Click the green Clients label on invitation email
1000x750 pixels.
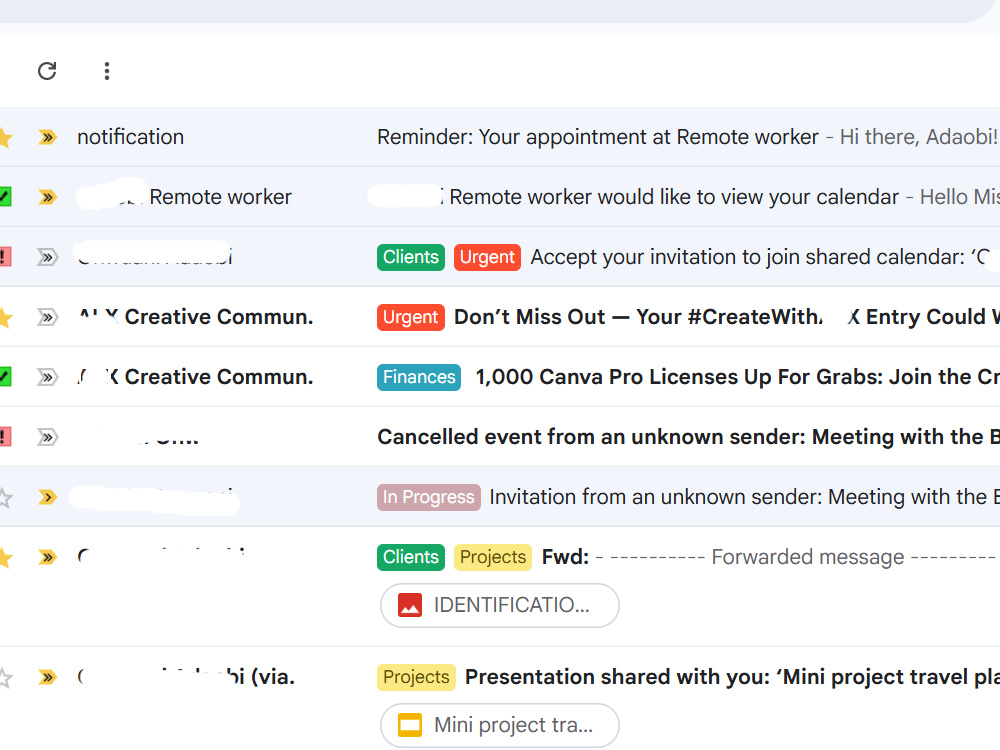click(x=411, y=257)
